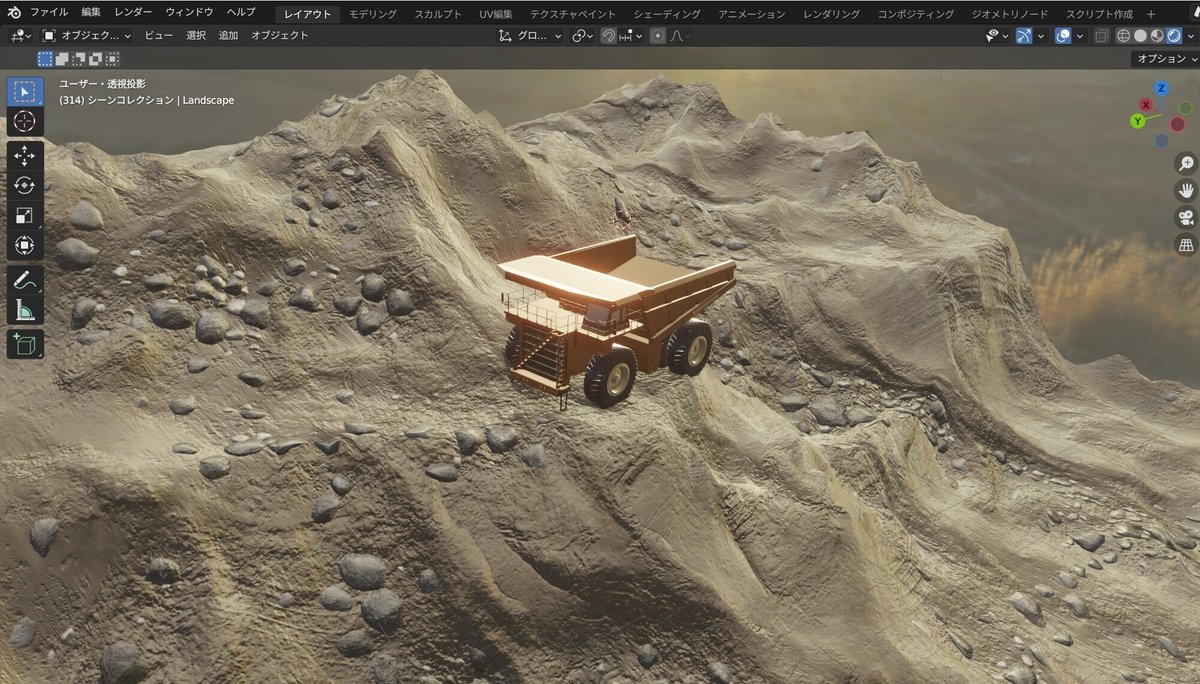Switch to rendered viewport shading
The height and width of the screenshot is (684, 1200).
click(1174, 35)
